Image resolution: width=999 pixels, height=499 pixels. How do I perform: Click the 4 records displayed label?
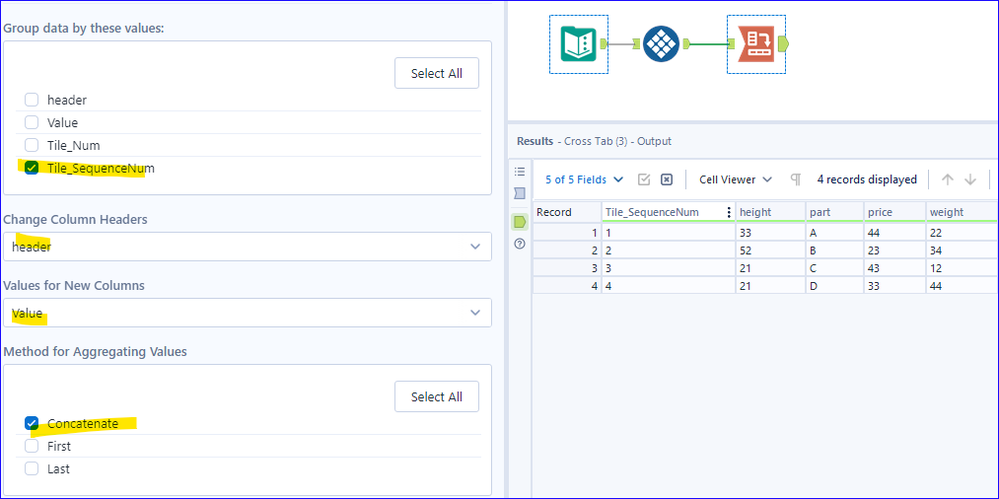(x=866, y=180)
